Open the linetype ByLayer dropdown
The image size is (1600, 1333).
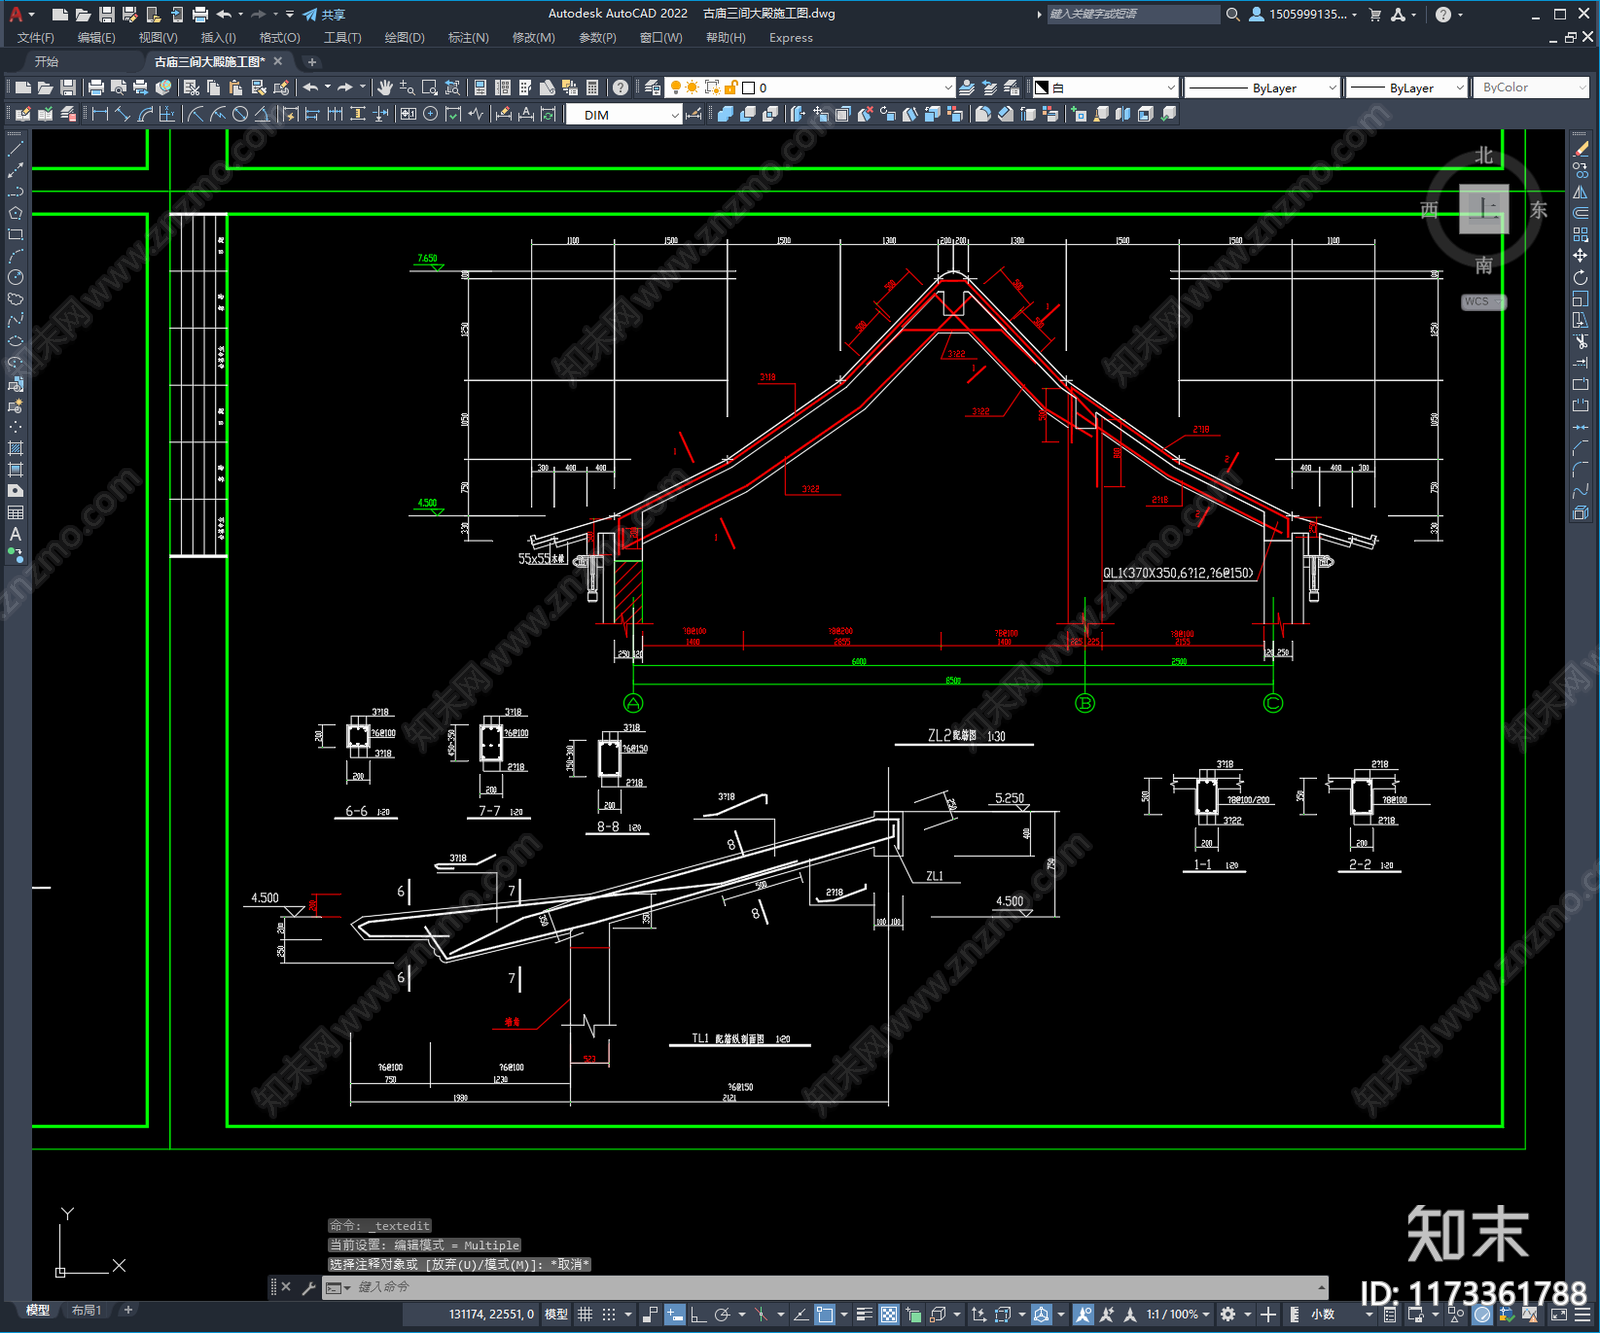(1262, 88)
